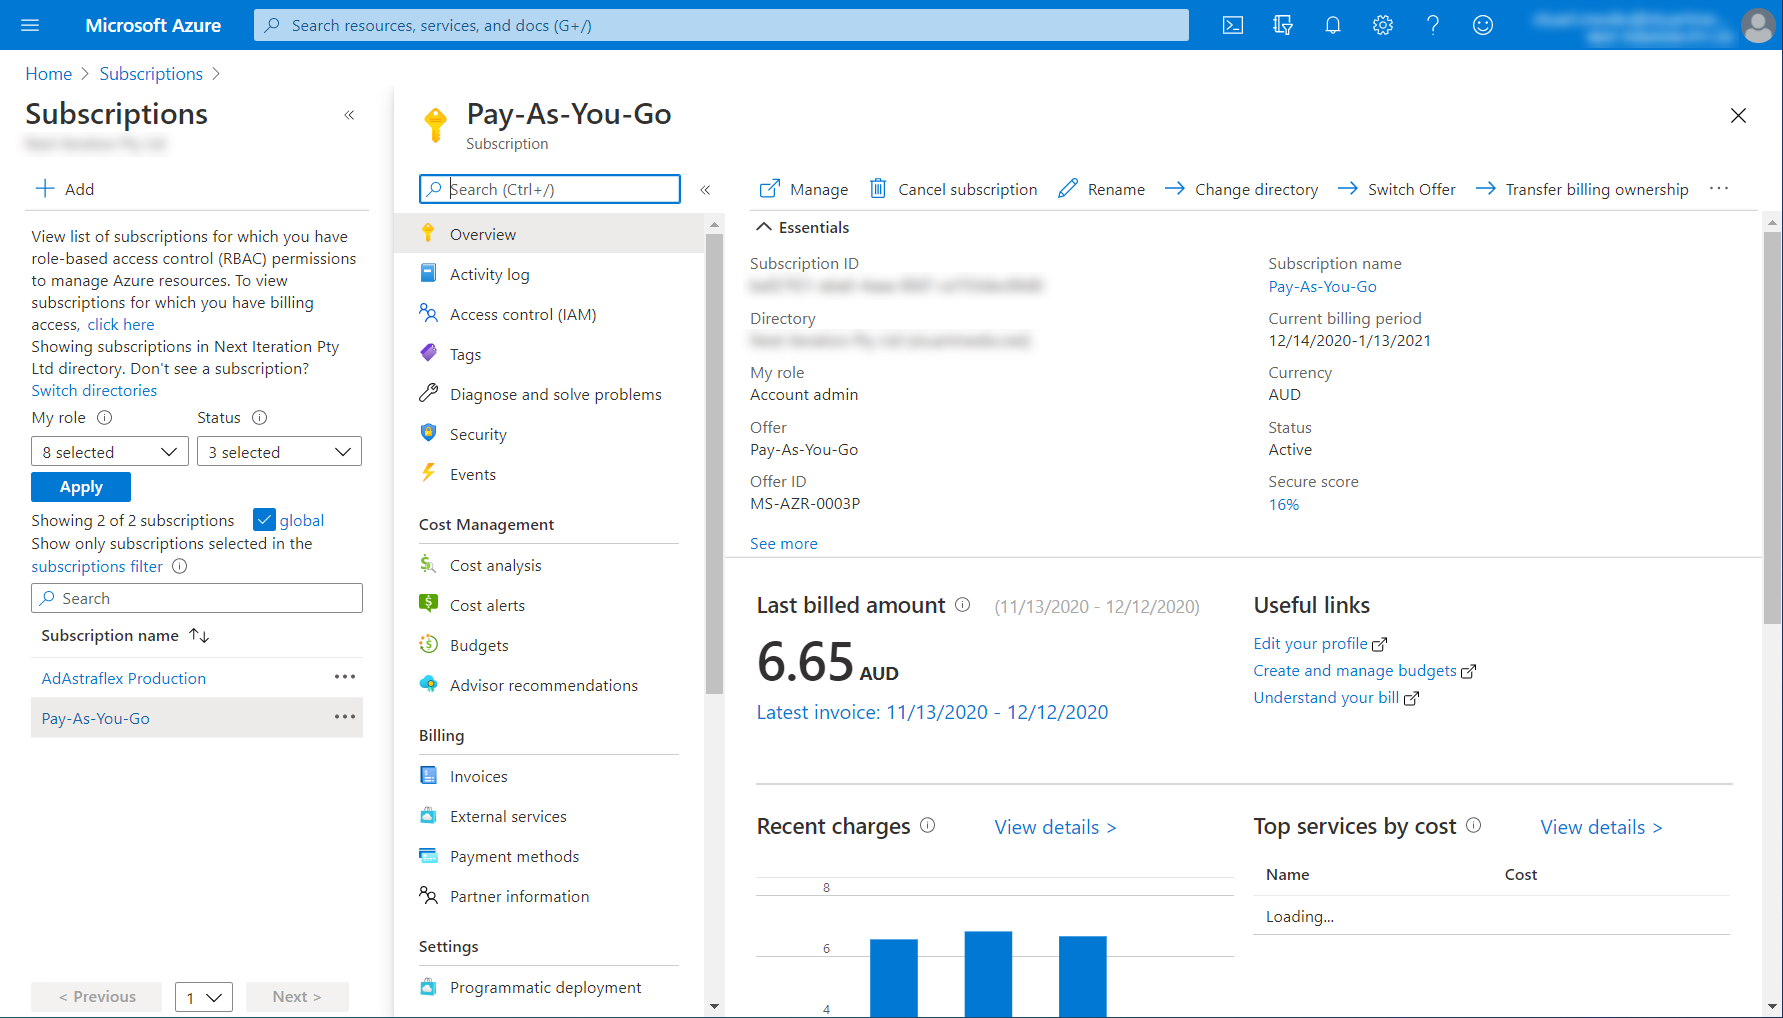Open the Status filter dropdown
Image resolution: width=1783 pixels, height=1018 pixels.
(279, 452)
